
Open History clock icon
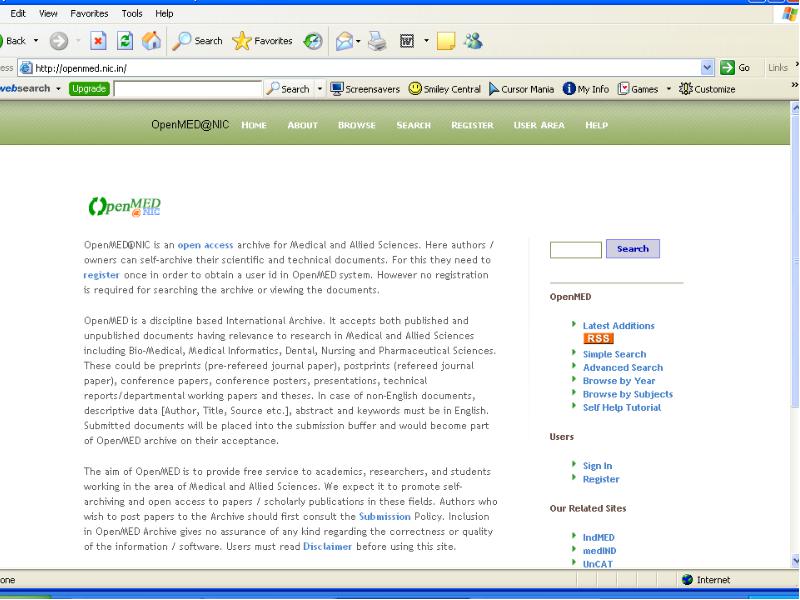coord(313,41)
